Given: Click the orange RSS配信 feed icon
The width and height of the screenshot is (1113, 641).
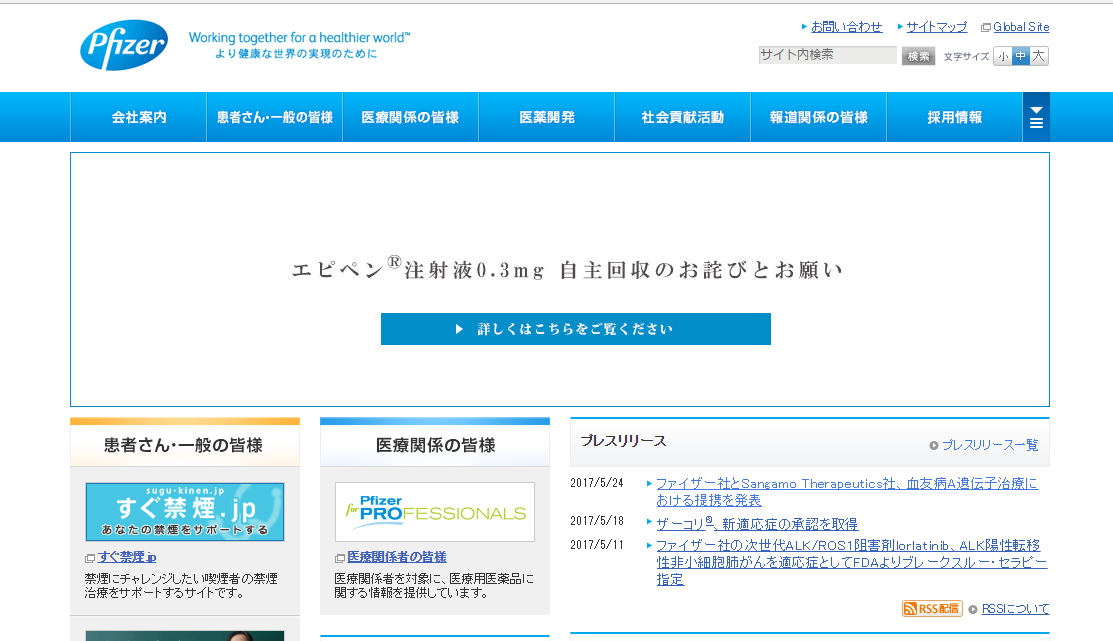Looking at the screenshot, I should tap(932, 608).
